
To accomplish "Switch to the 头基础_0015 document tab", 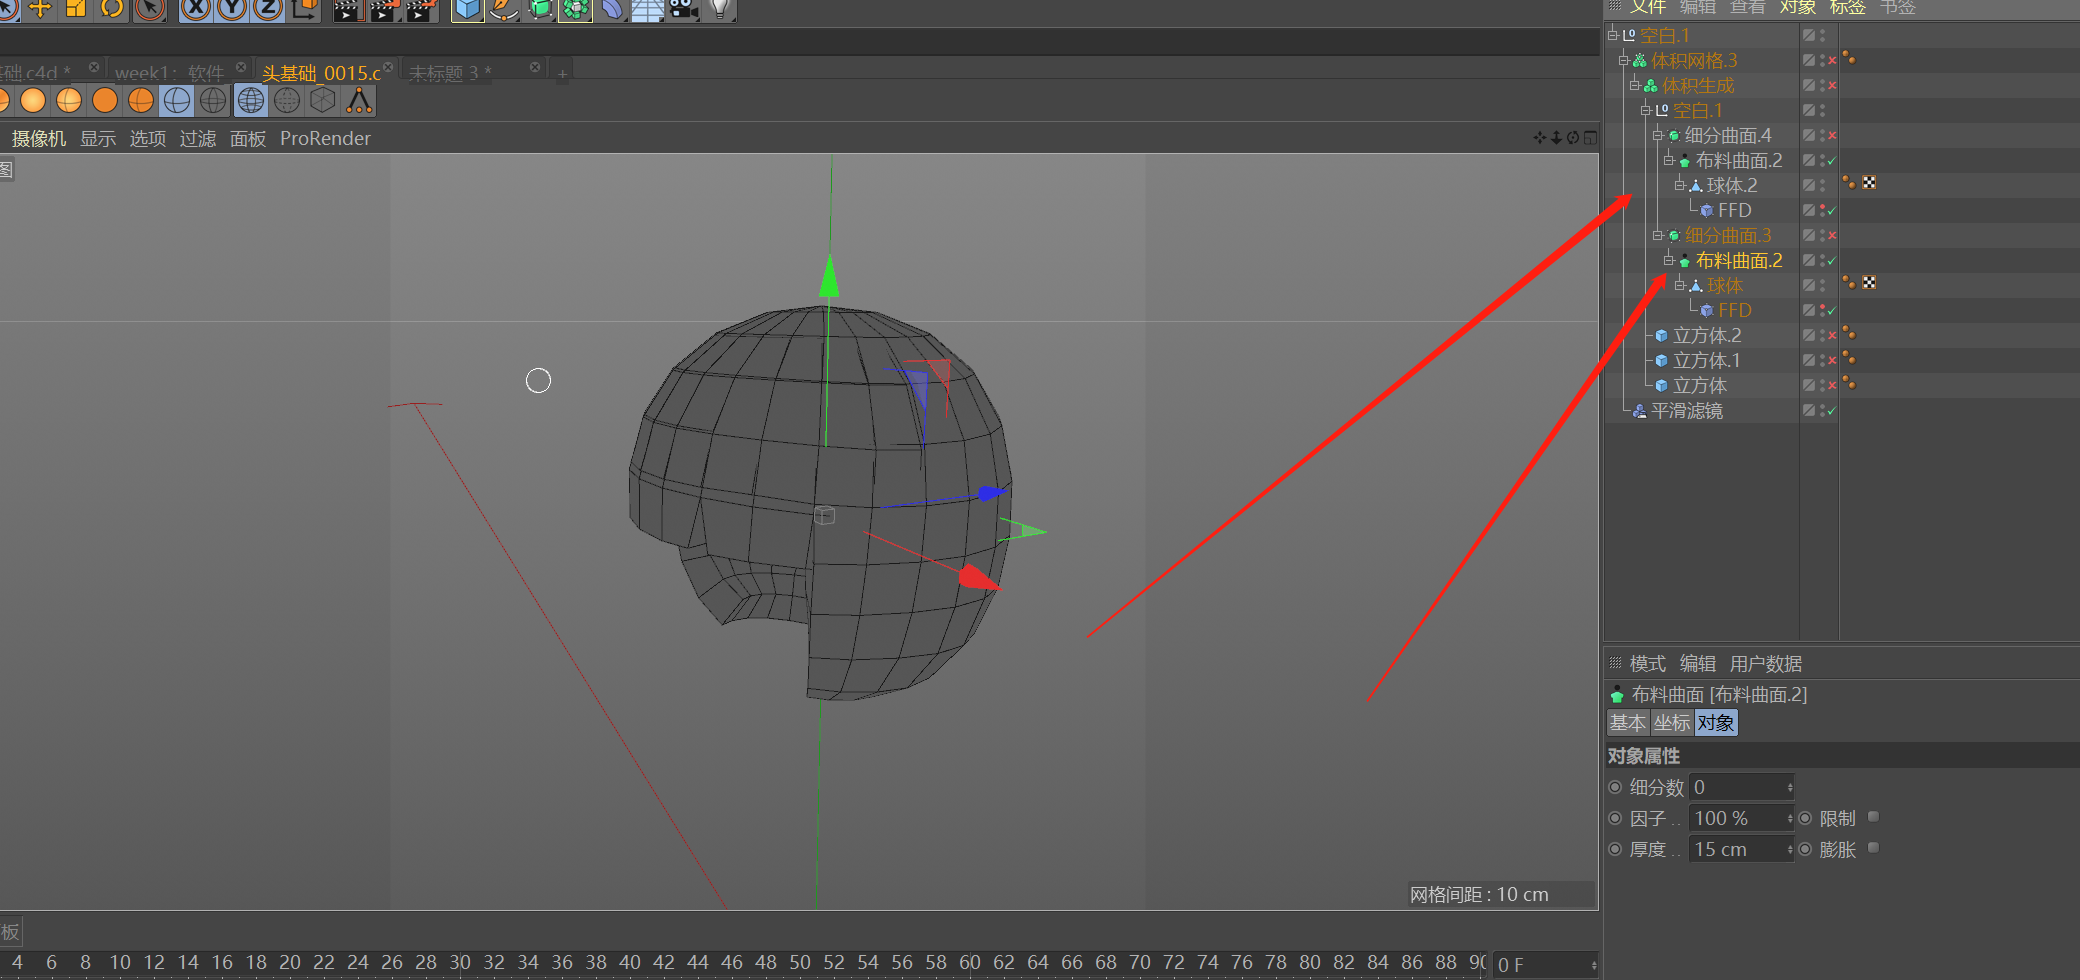I will click(x=321, y=73).
